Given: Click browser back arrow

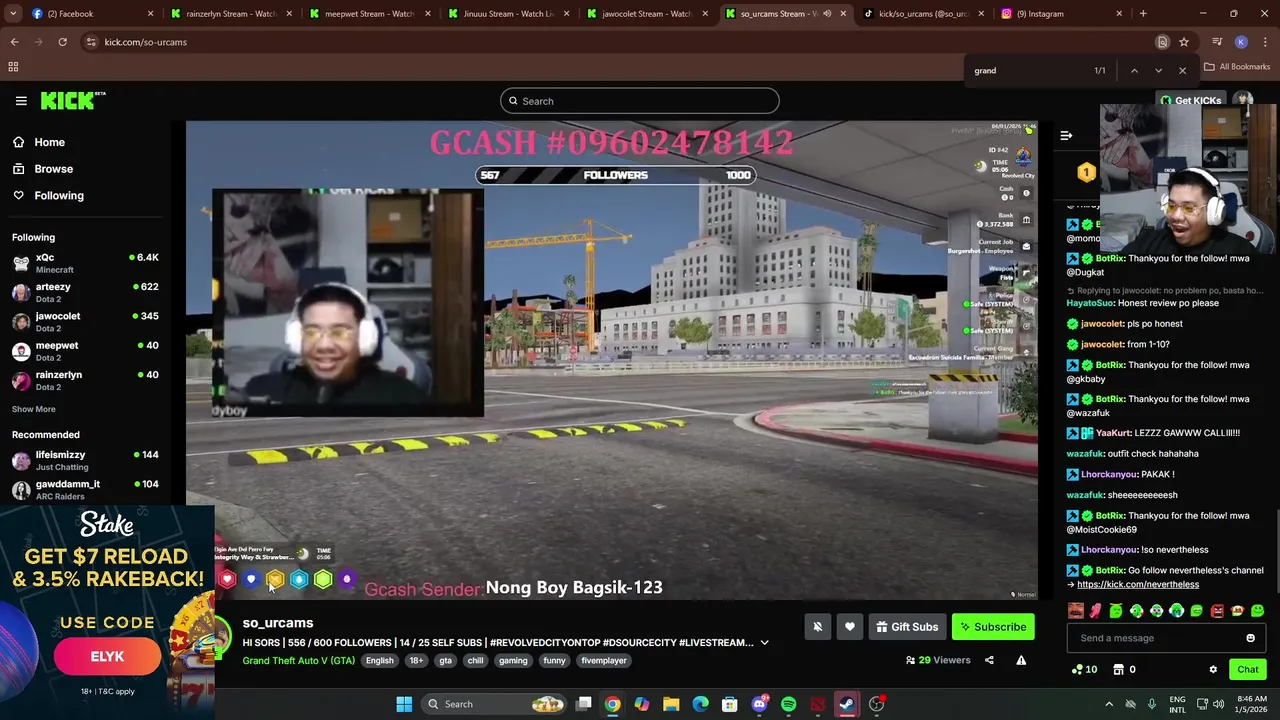Looking at the screenshot, I should tap(14, 42).
